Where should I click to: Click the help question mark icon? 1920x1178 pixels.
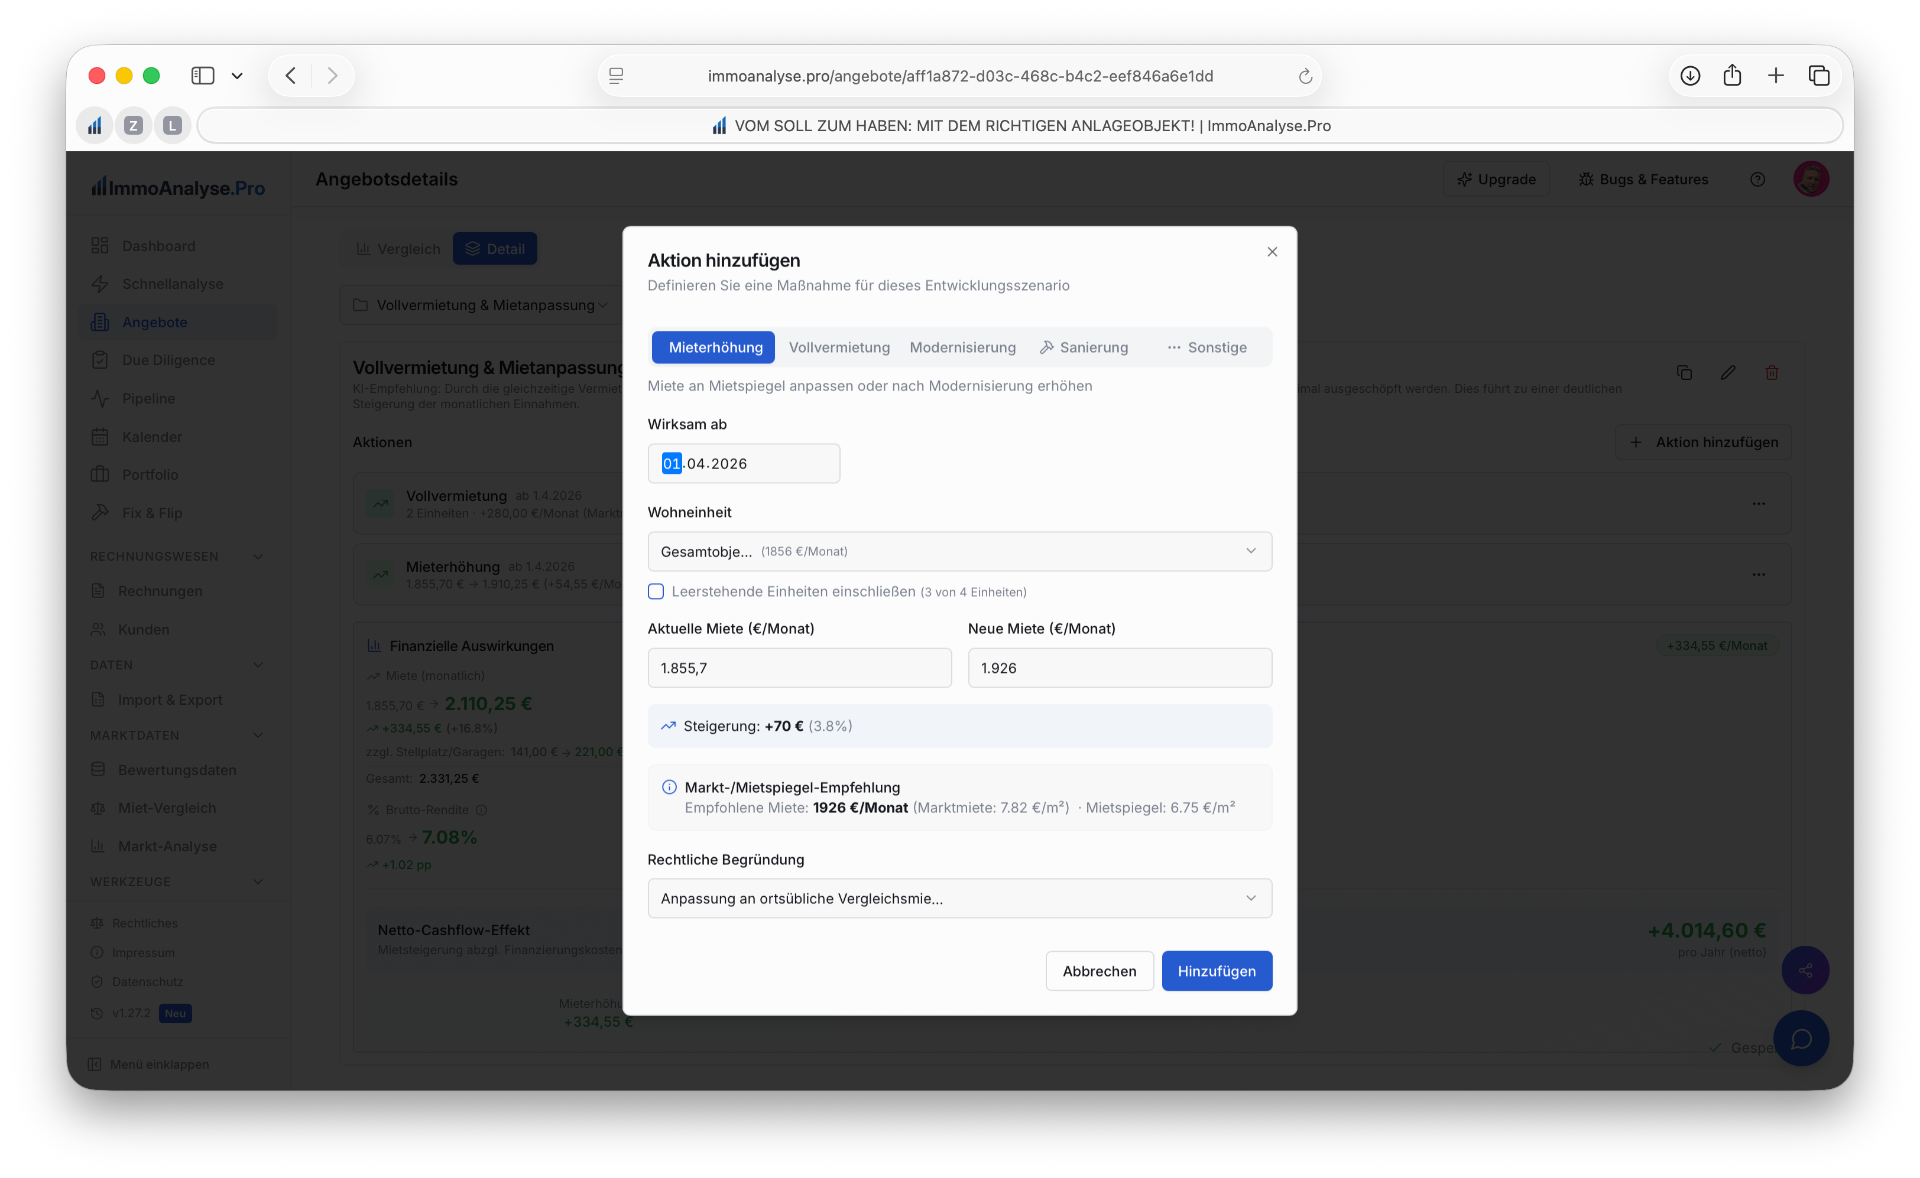coord(1757,179)
